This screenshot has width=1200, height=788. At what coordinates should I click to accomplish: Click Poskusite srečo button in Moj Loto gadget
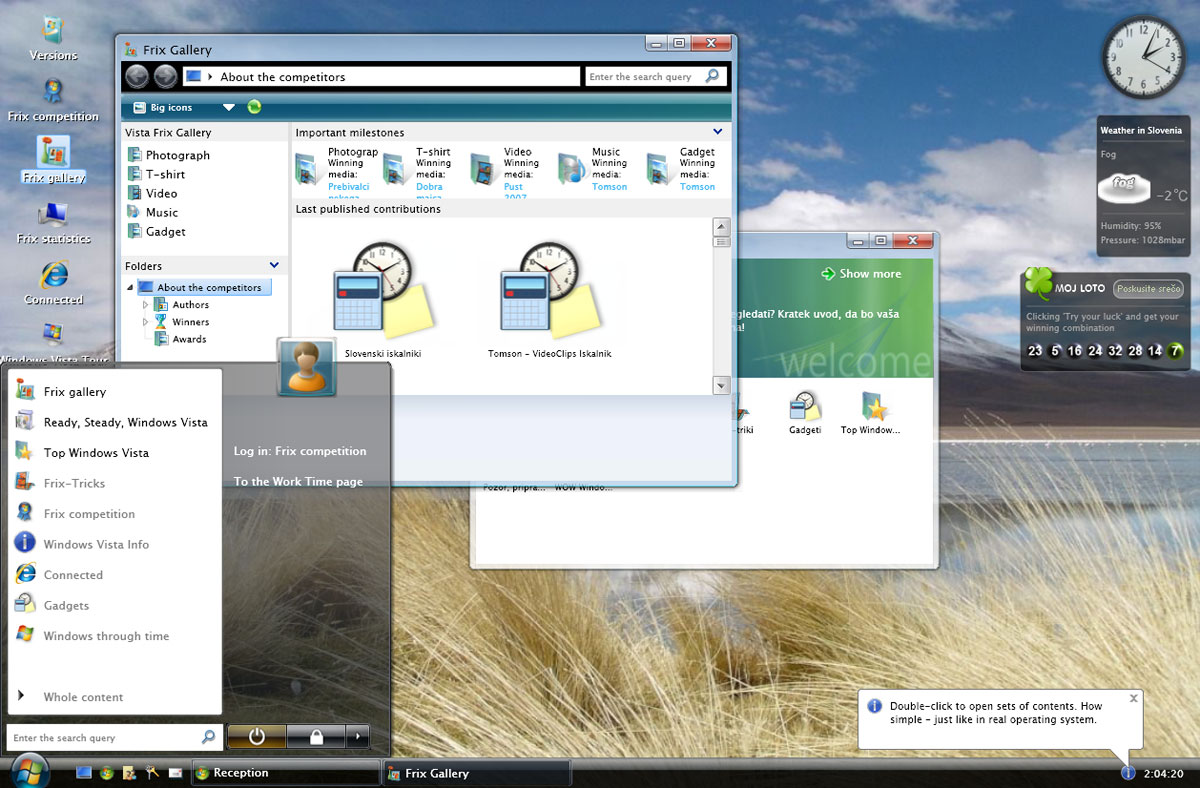(1149, 288)
